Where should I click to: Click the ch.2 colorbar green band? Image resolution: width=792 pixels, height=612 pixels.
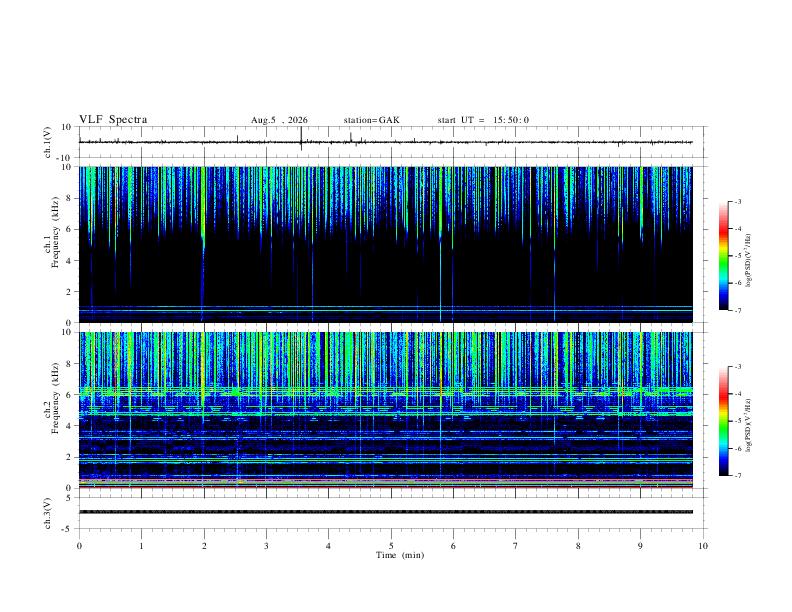[x=723, y=422]
